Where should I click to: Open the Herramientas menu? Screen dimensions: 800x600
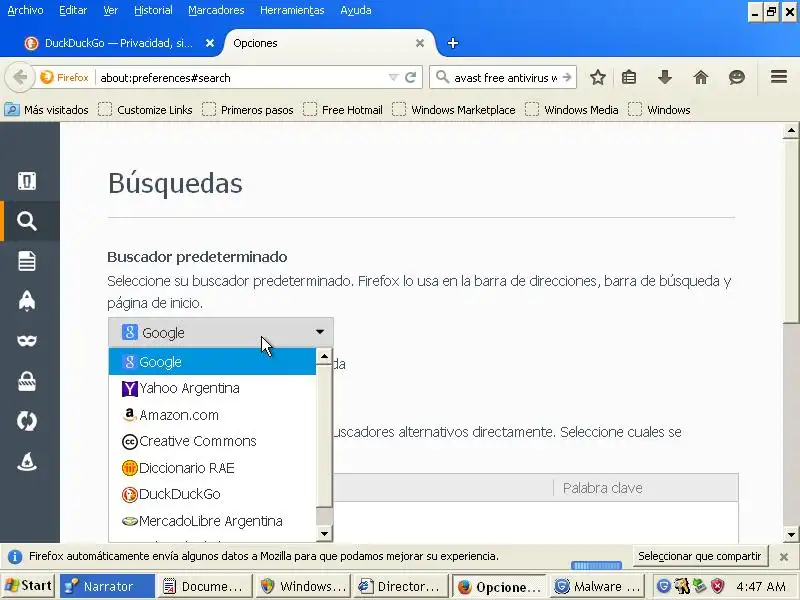coord(292,10)
